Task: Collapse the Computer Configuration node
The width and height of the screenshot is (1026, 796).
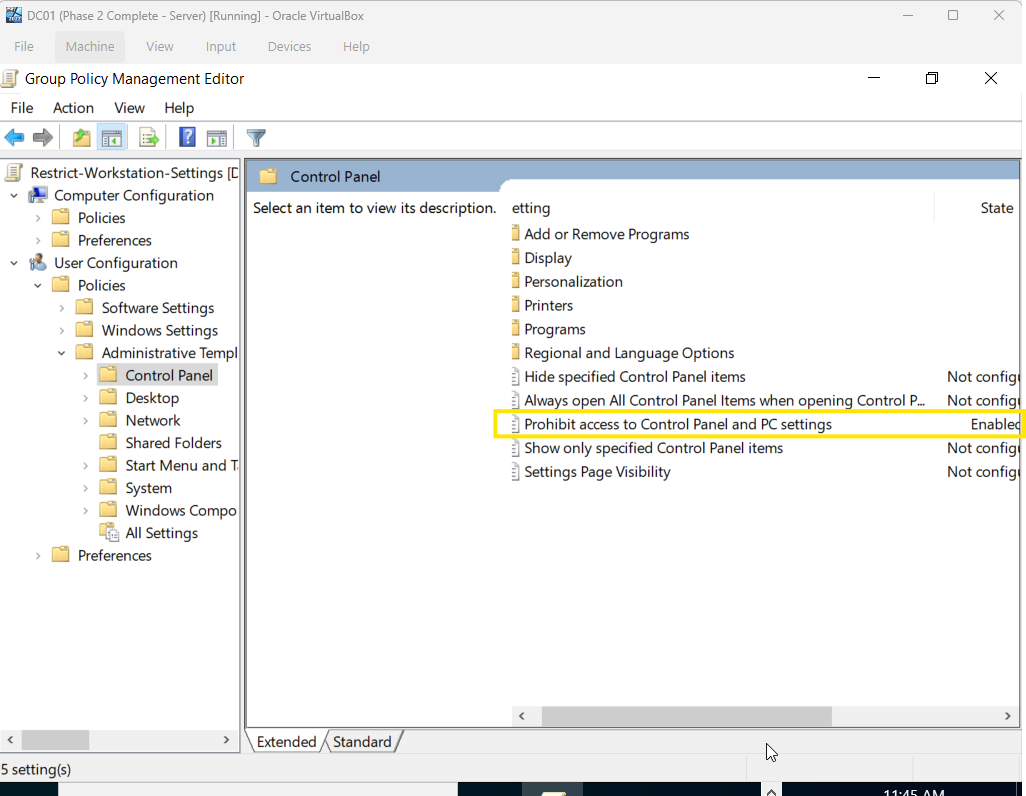Action: click(14, 195)
